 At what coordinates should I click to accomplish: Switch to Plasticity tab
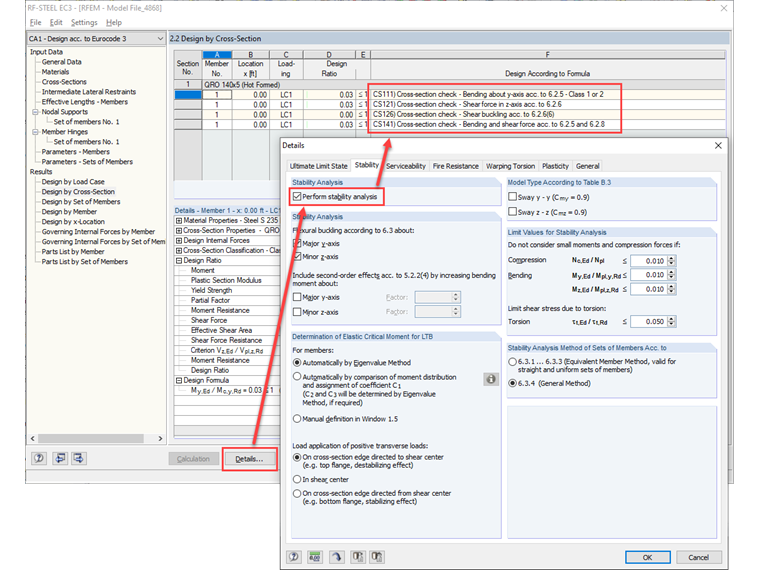555,166
